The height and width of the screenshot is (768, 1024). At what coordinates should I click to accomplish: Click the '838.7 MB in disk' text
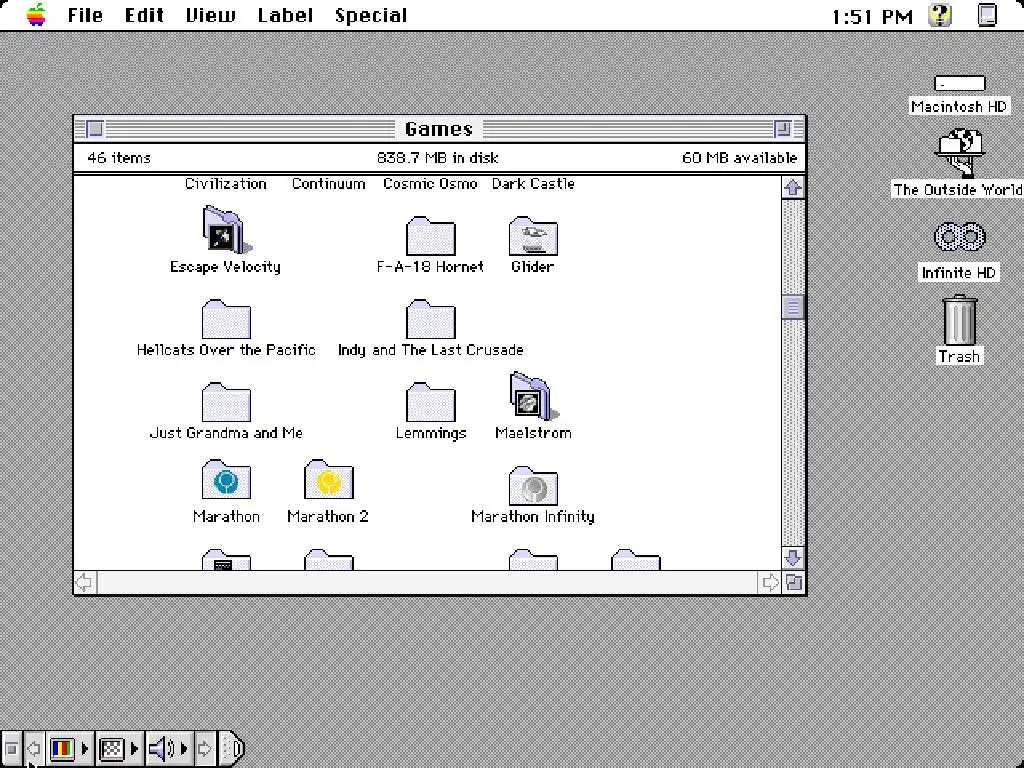pyautogui.click(x=438, y=158)
